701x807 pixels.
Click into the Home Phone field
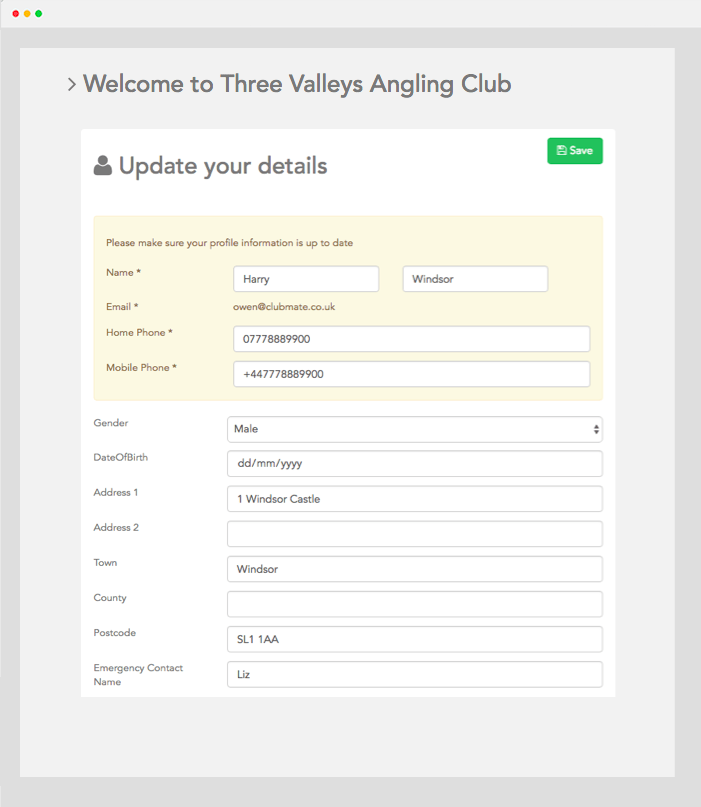pyautogui.click(x=411, y=339)
